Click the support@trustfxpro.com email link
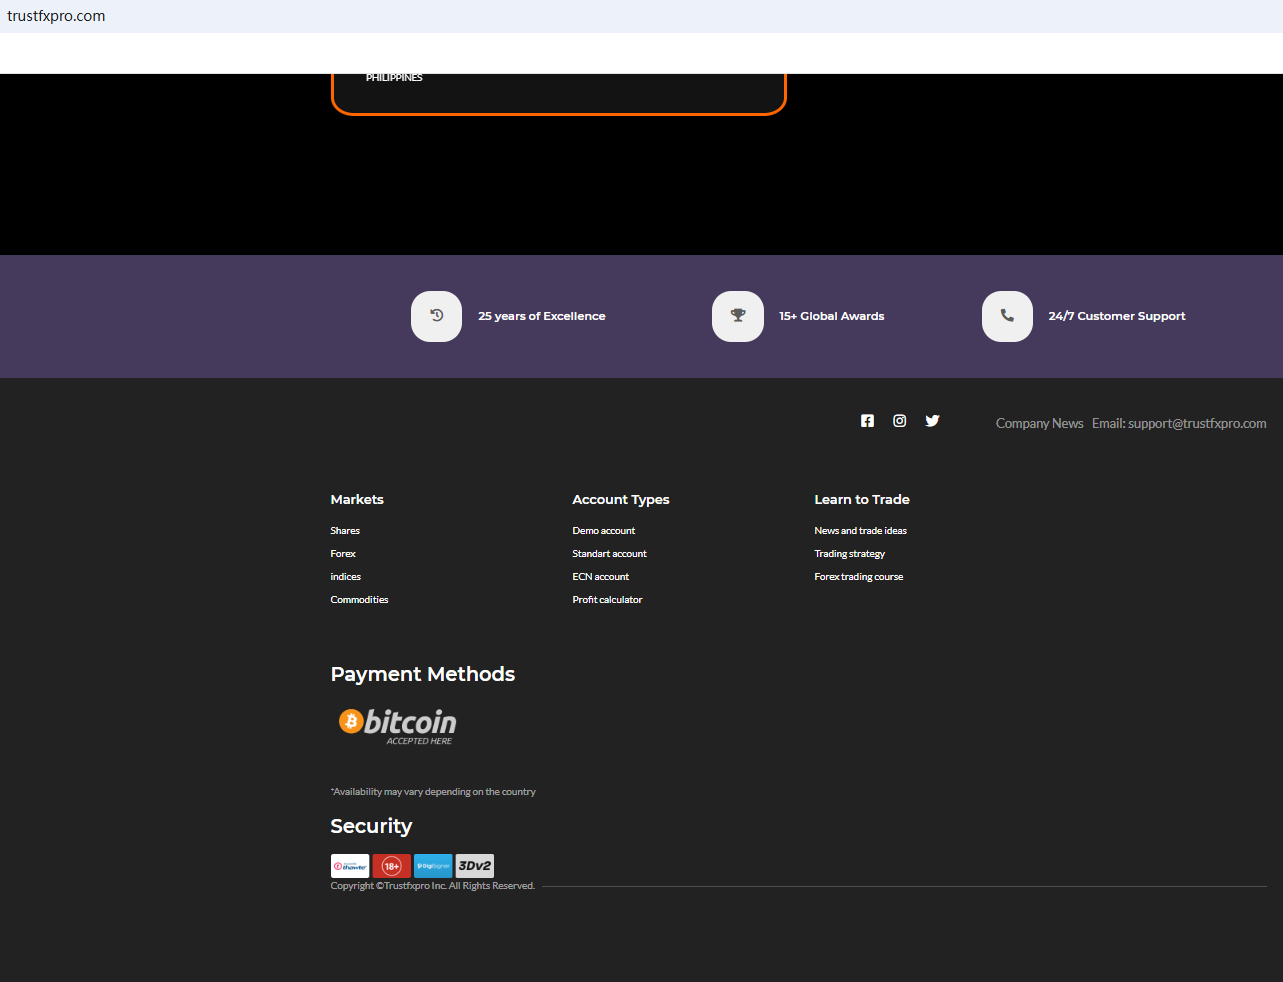This screenshot has height=982, width=1283. 1179,424
